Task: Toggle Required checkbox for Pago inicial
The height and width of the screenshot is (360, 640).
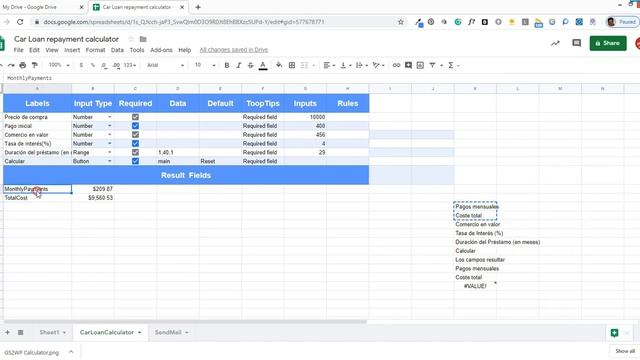Action: [135, 126]
